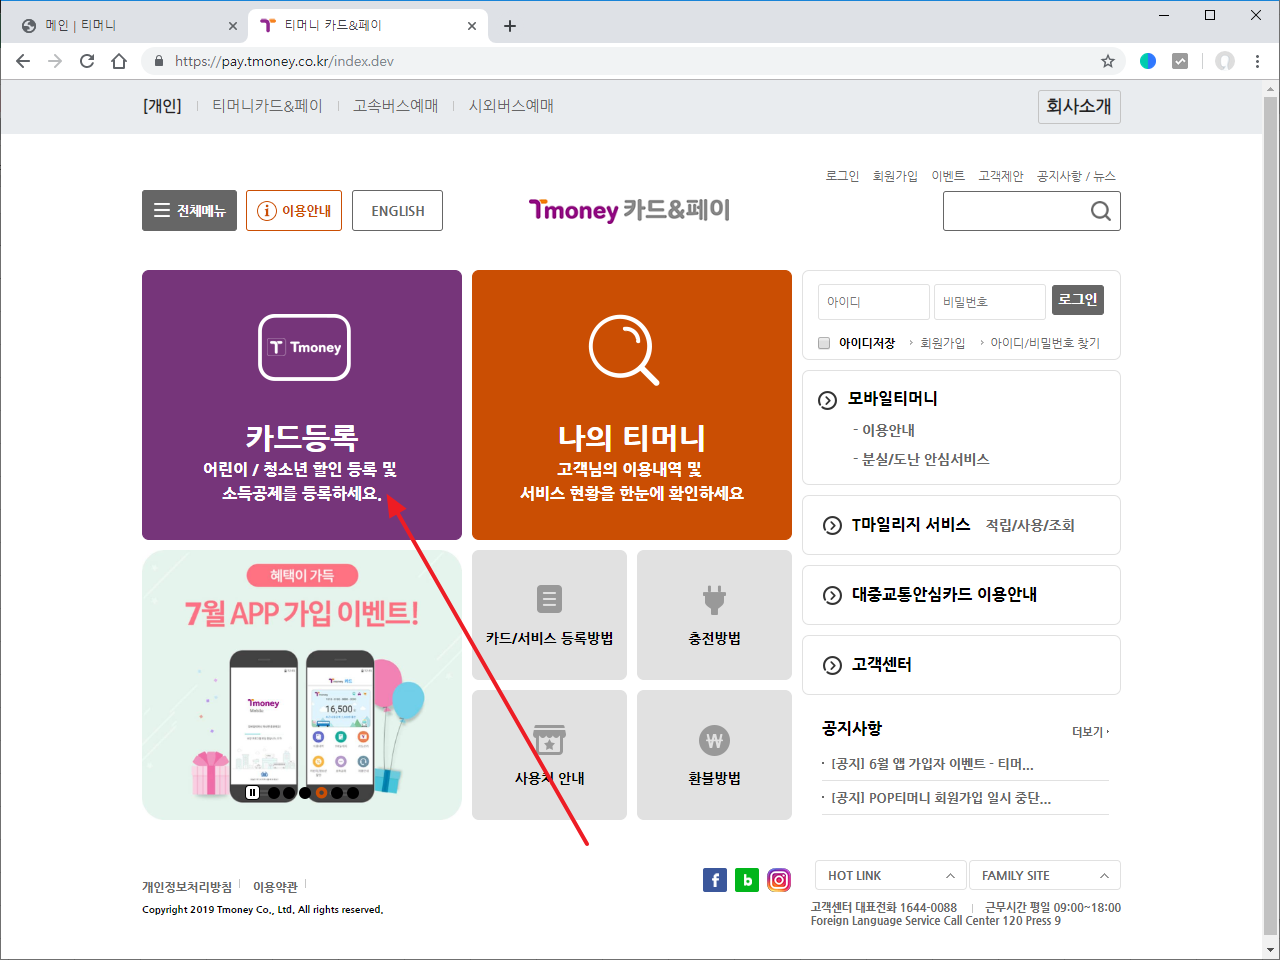Click the magnifier icon in the 나의 티머니 tile
Viewport: 1280px width, 960px height.
[x=624, y=350]
